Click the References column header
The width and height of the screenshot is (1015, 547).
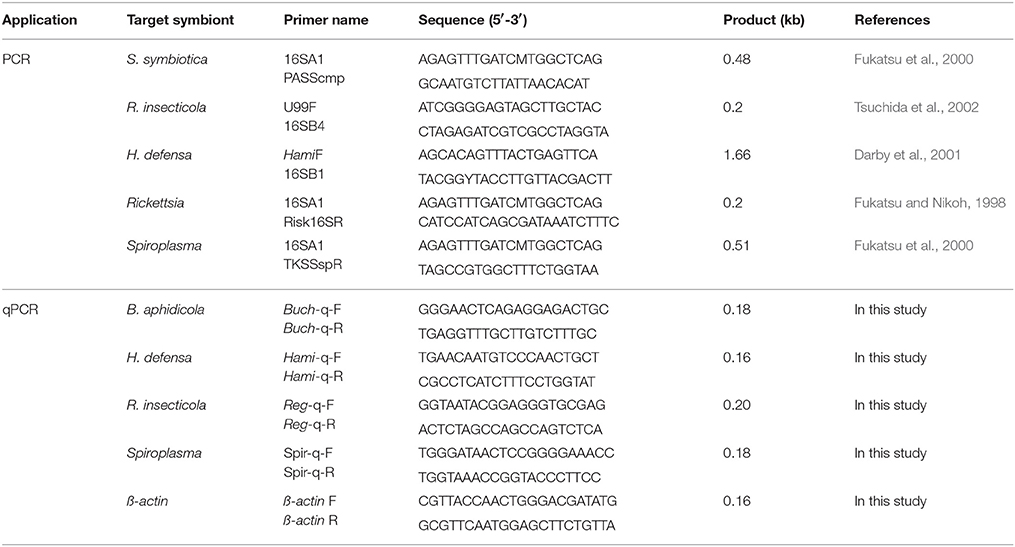point(892,20)
